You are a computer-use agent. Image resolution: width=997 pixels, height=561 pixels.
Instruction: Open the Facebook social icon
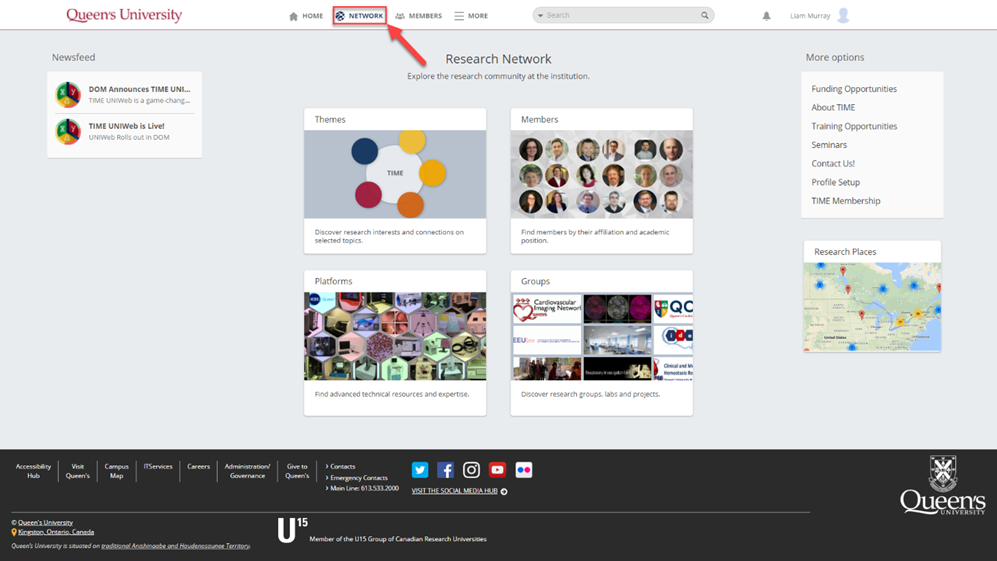click(x=446, y=470)
